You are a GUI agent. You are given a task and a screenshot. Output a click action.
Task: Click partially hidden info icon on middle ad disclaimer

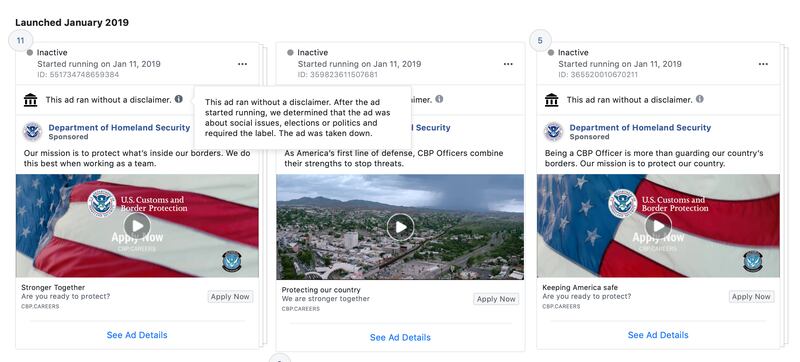(439, 99)
